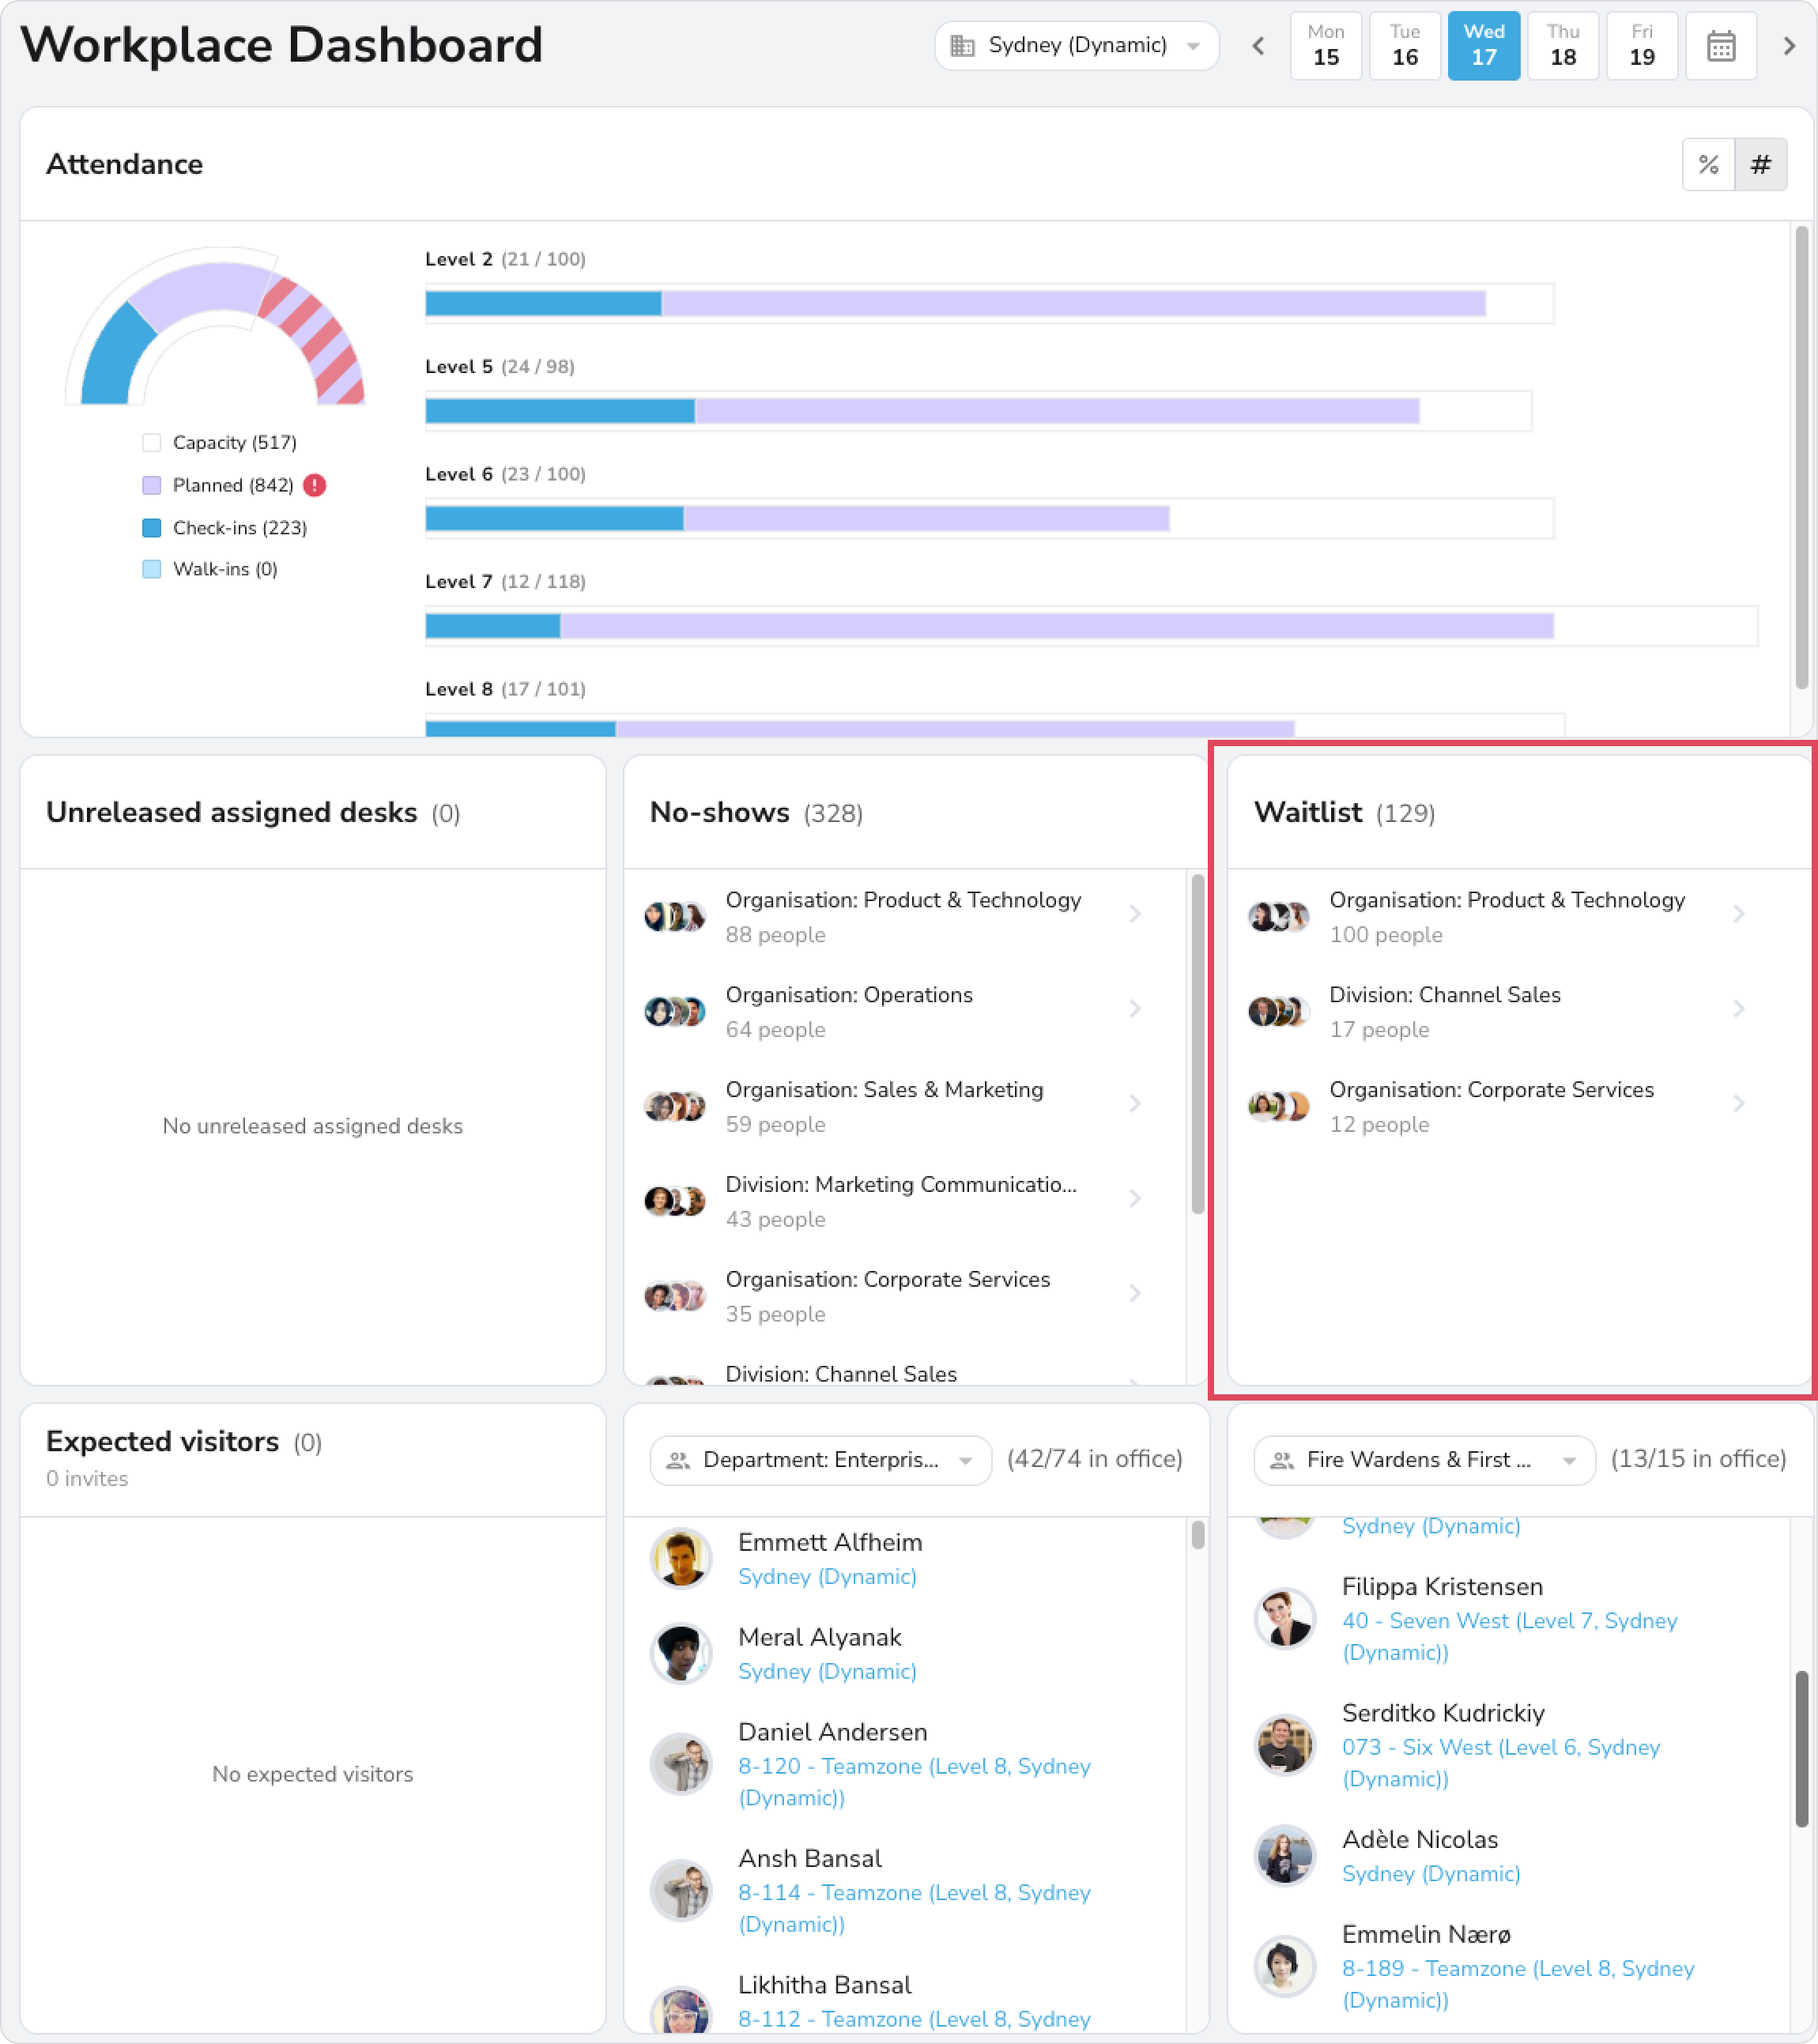
Task: Go to previous week arrow
Action: [1259, 46]
